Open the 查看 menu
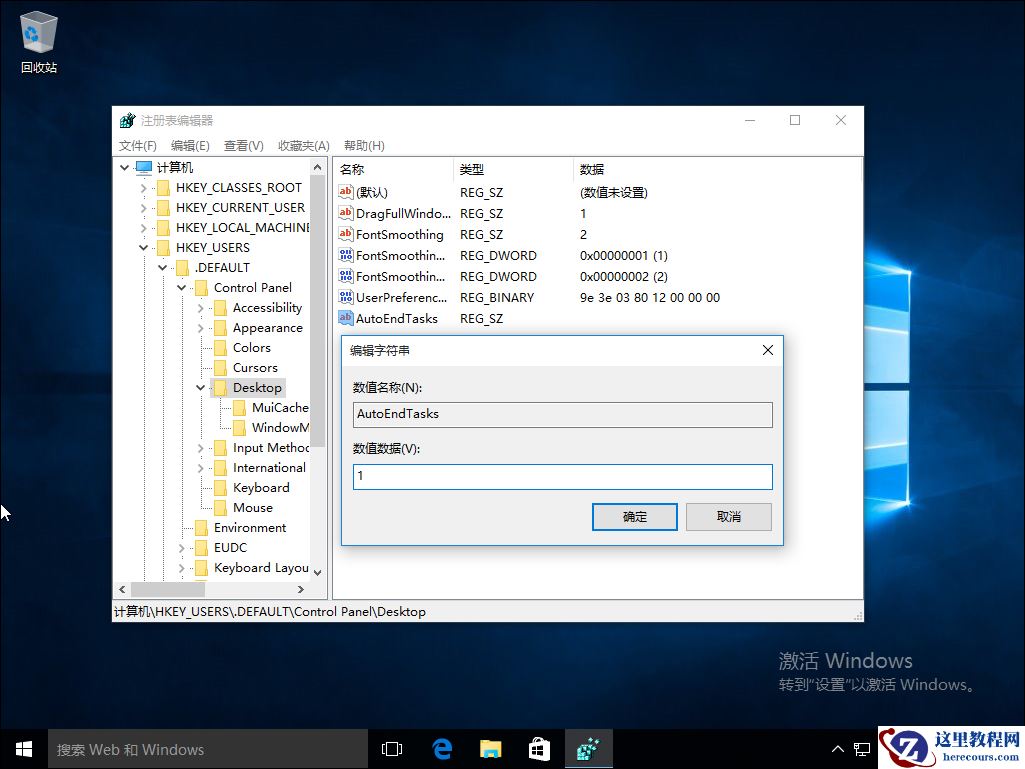The width and height of the screenshot is (1025, 769). (x=243, y=145)
